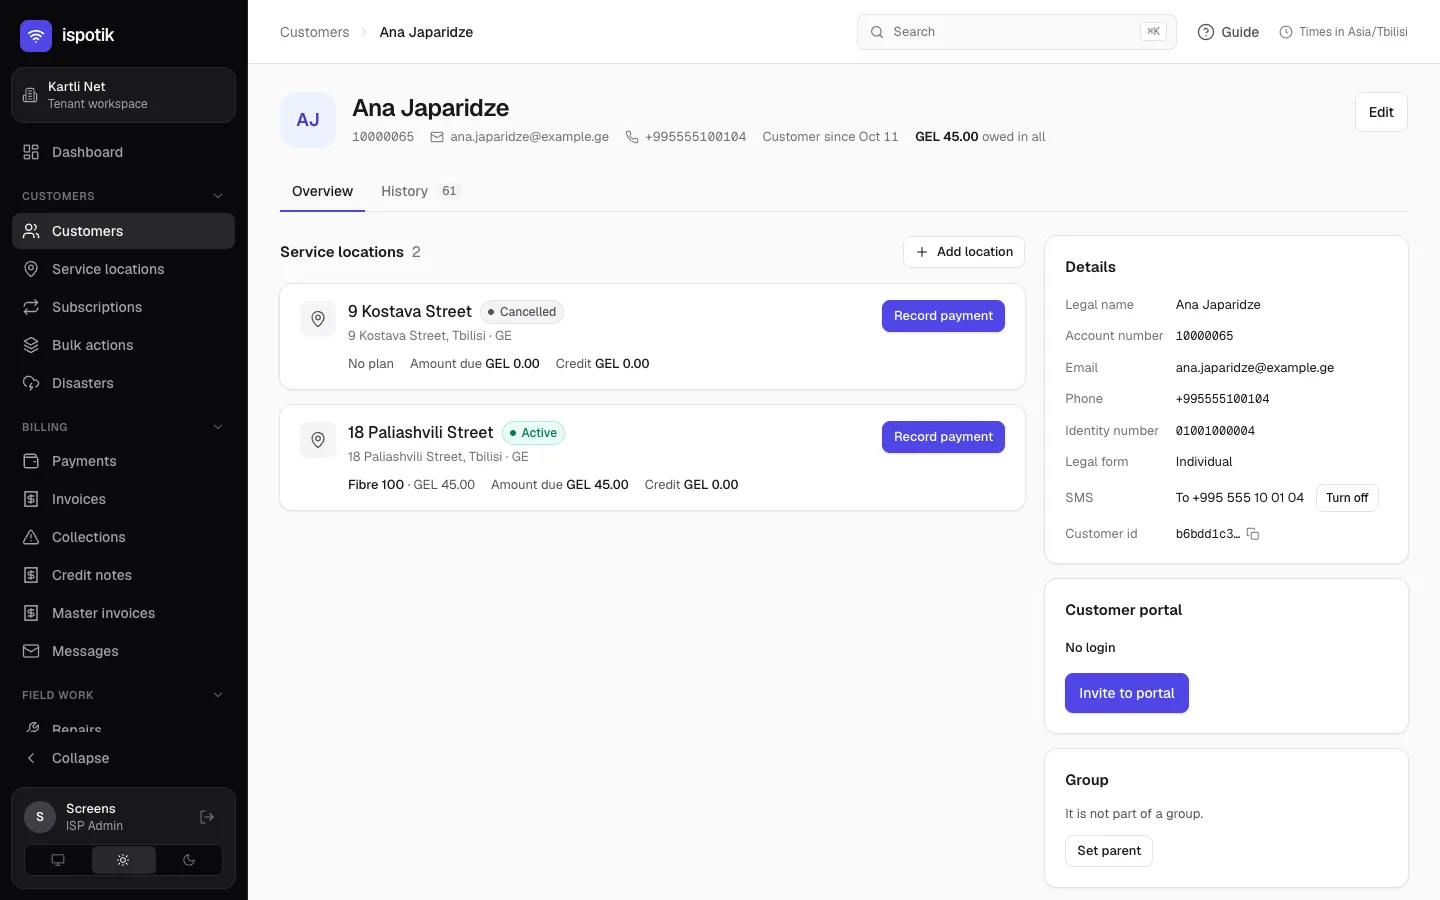Viewport: 1440px width, 900px height.
Task: Open Messages via its envelope icon
Action: click(31, 651)
